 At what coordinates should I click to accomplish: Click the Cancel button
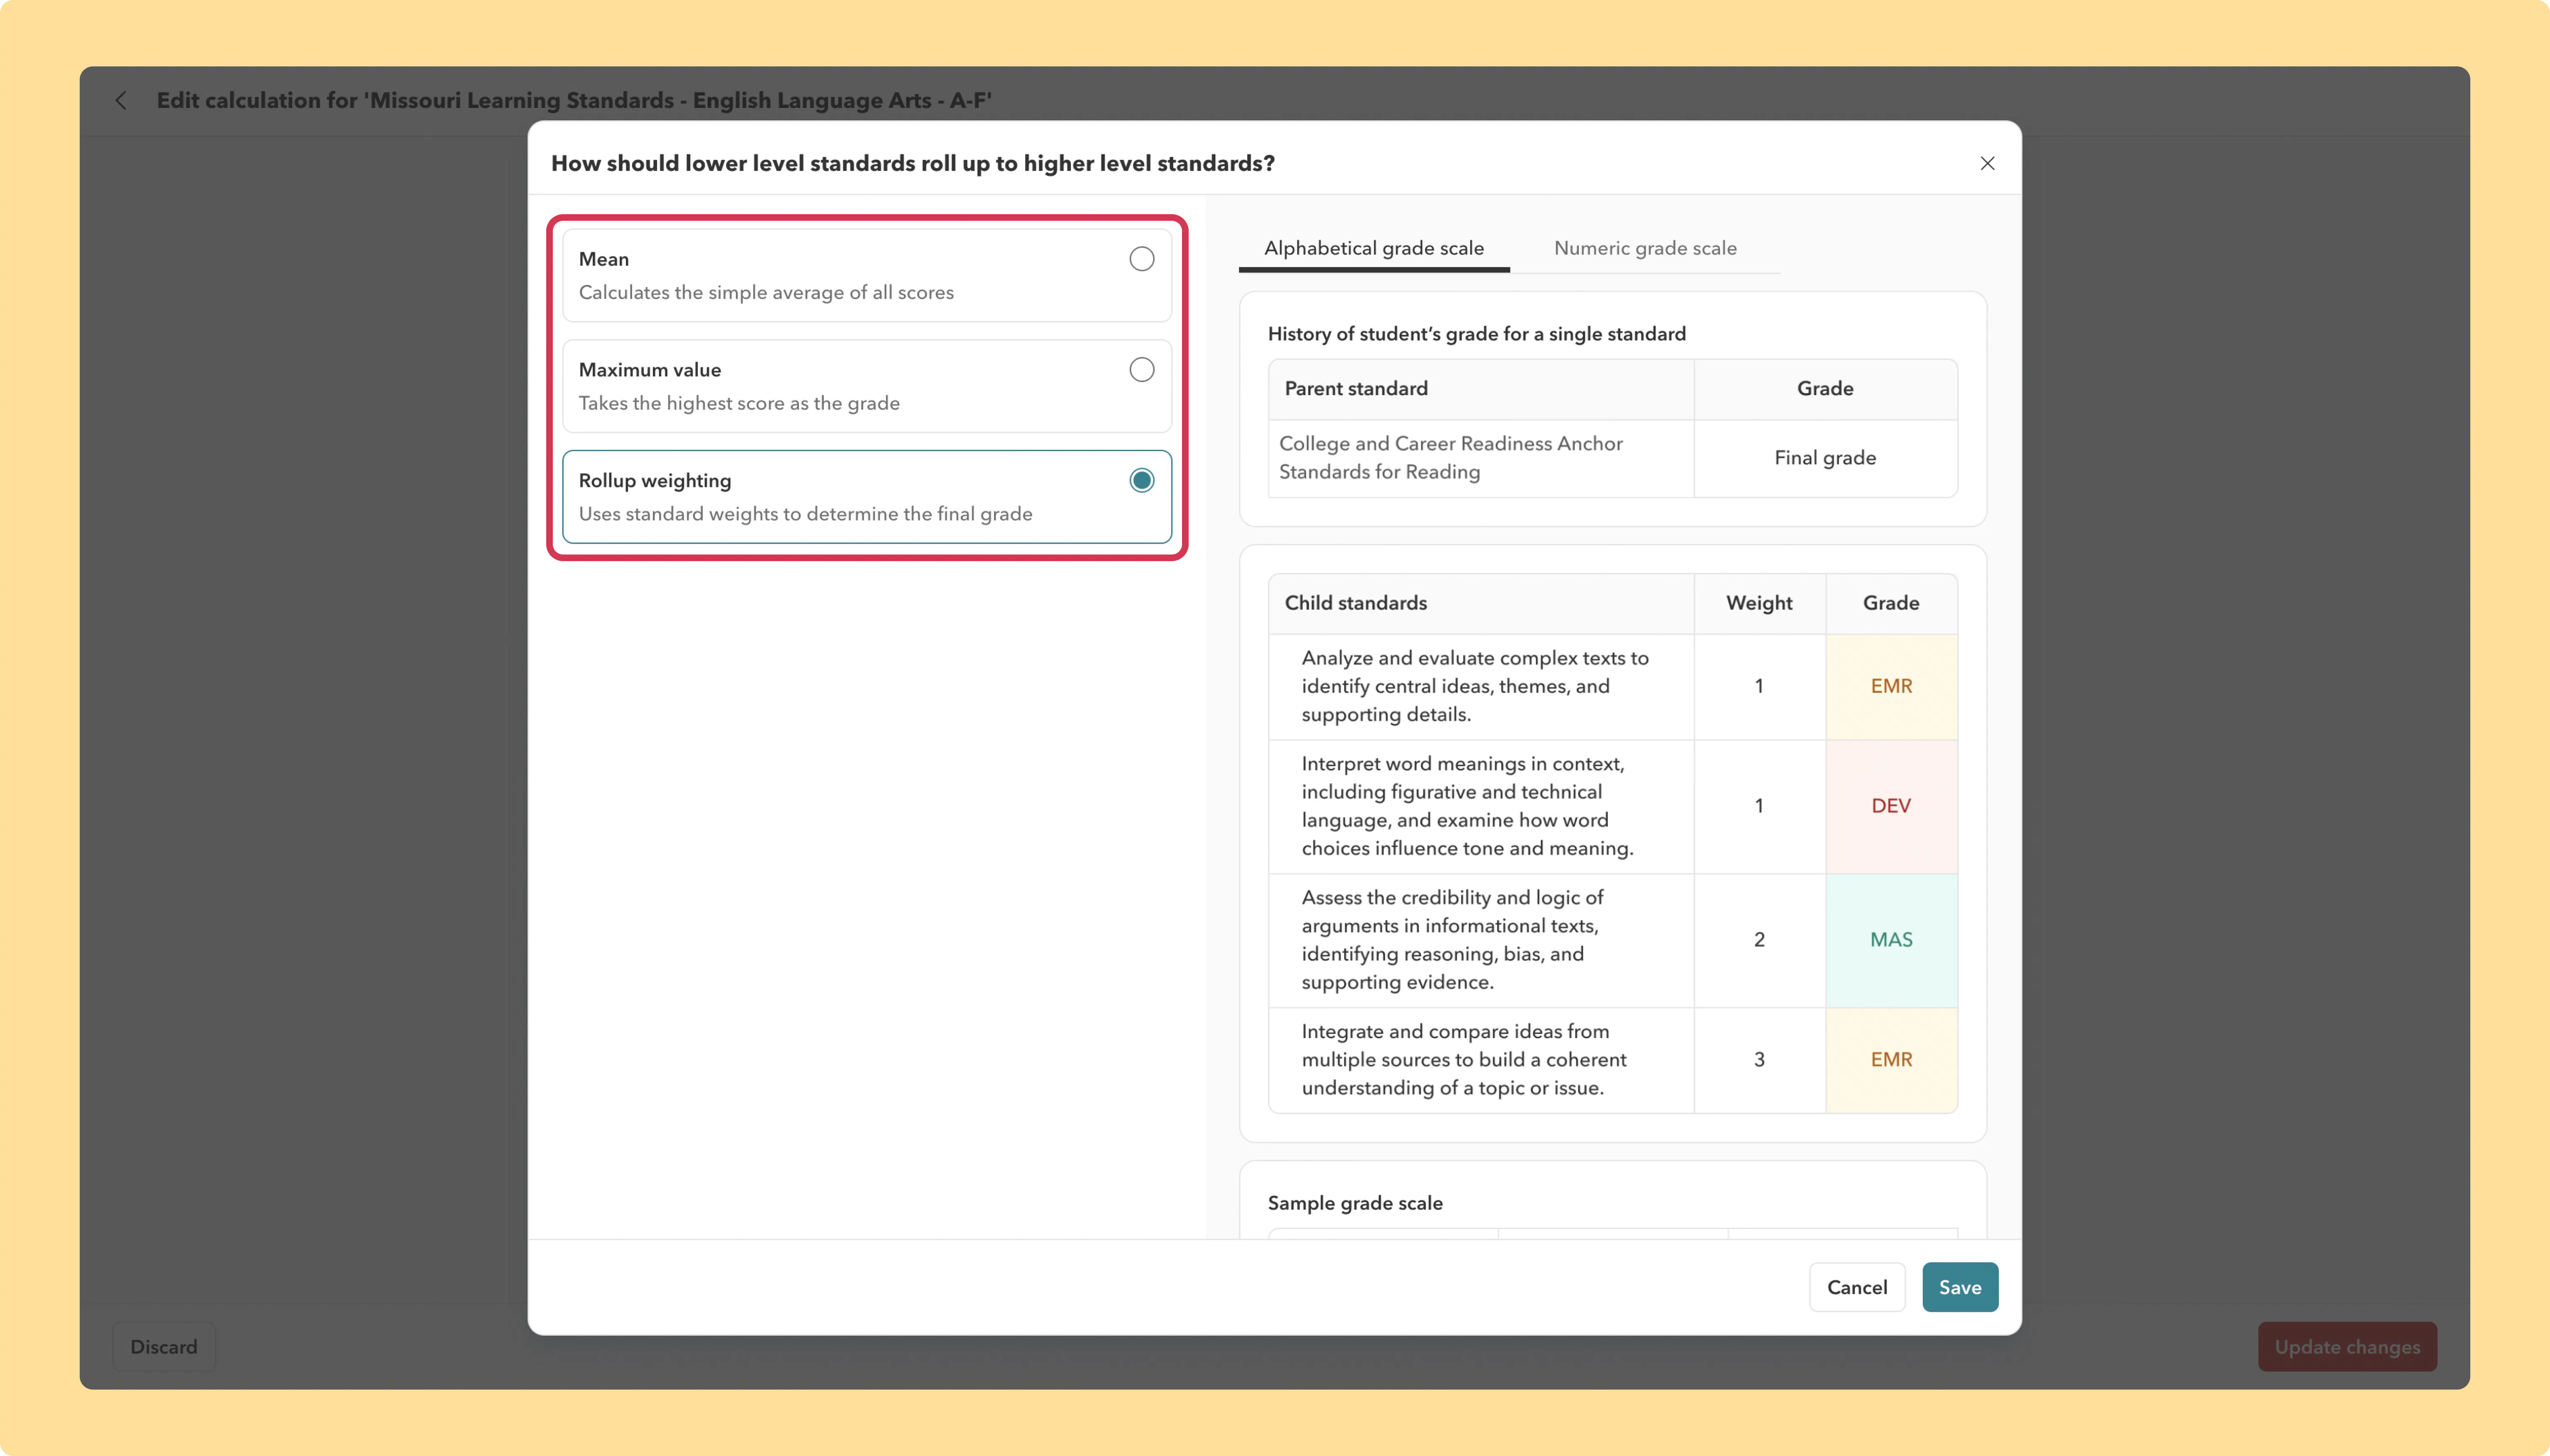tap(1857, 1287)
